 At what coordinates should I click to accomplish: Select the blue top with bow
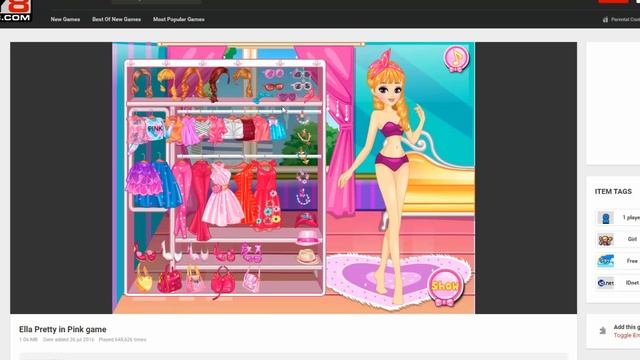click(277, 128)
